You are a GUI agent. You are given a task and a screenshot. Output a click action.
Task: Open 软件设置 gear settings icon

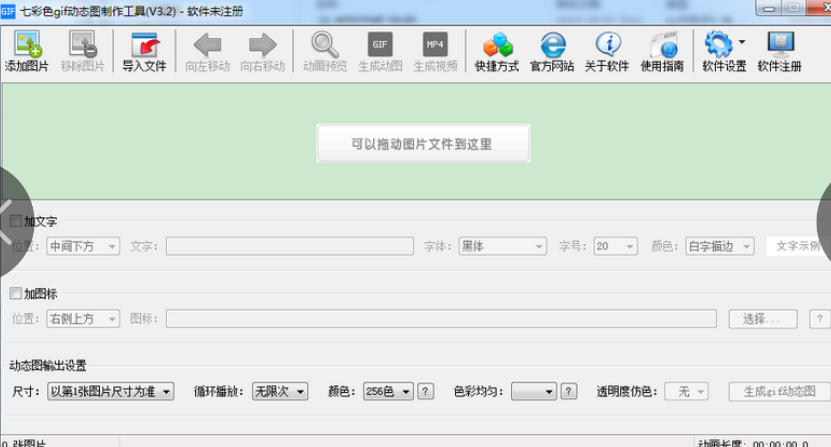click(718, 45)
